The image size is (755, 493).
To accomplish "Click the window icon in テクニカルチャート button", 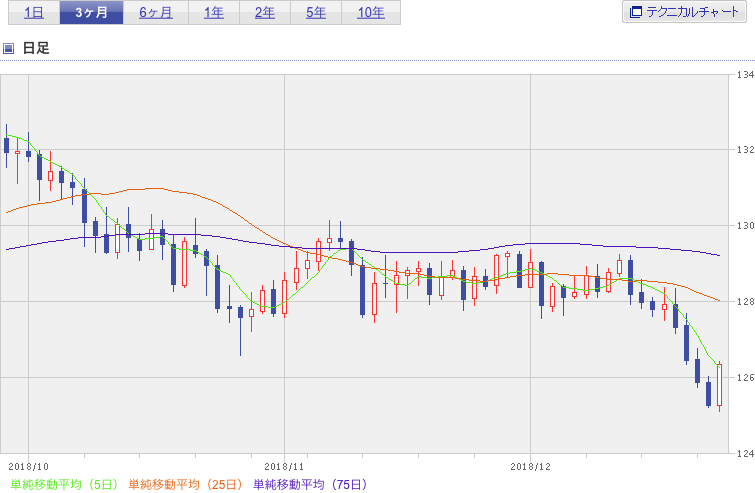I will tap(636, 12).
